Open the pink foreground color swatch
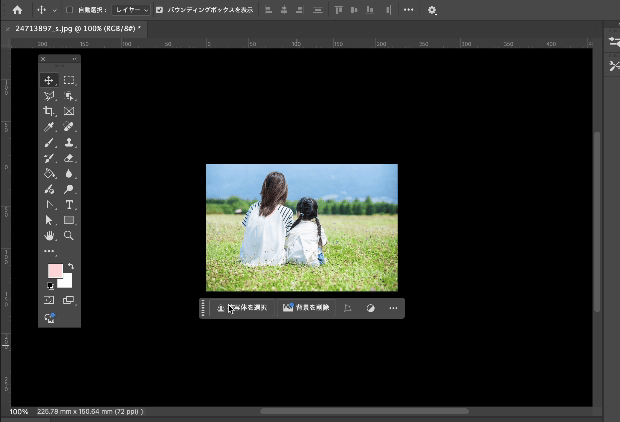 click(x=54, y=271)
